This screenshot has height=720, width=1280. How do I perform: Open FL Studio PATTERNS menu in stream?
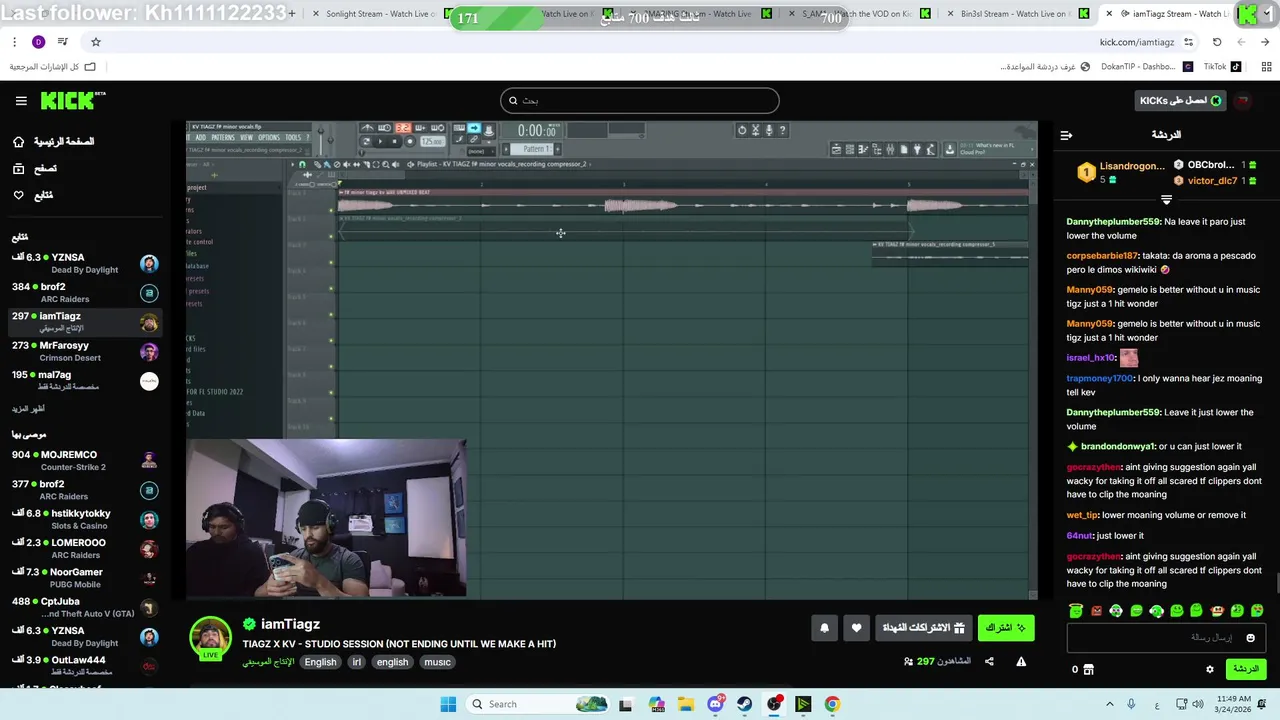tap(224, 137)
